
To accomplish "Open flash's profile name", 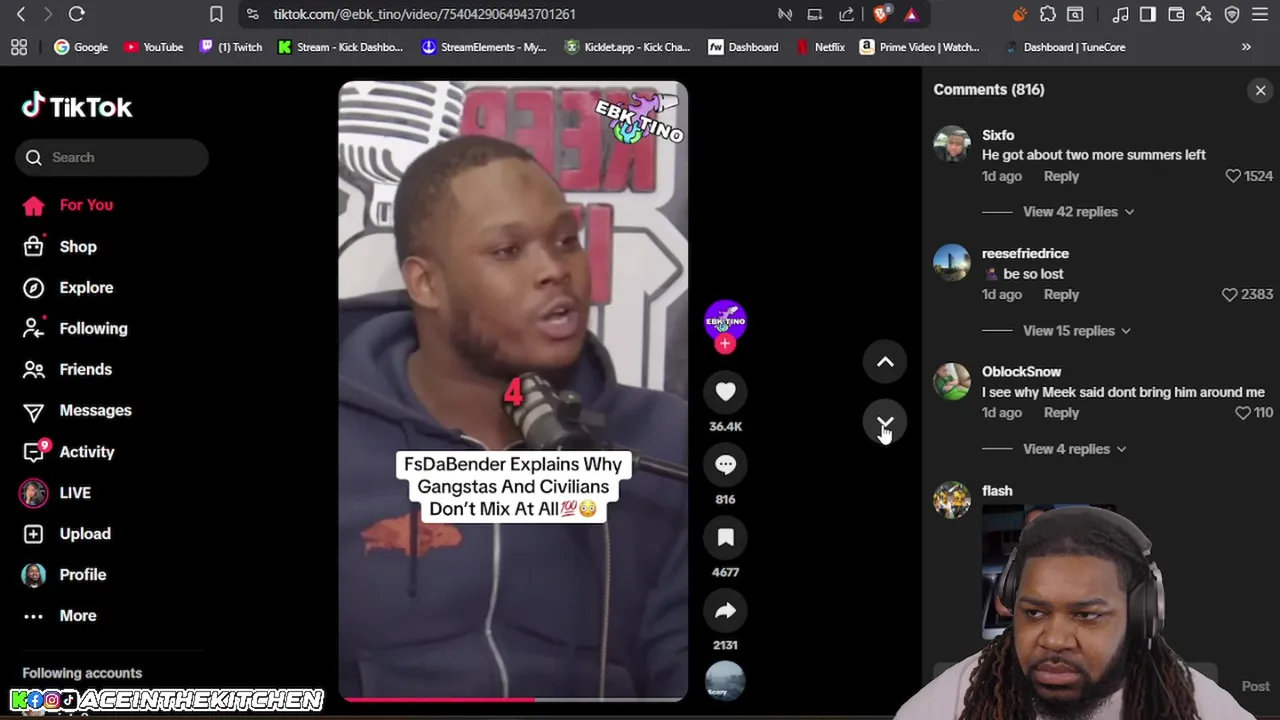I will [997, 491].
